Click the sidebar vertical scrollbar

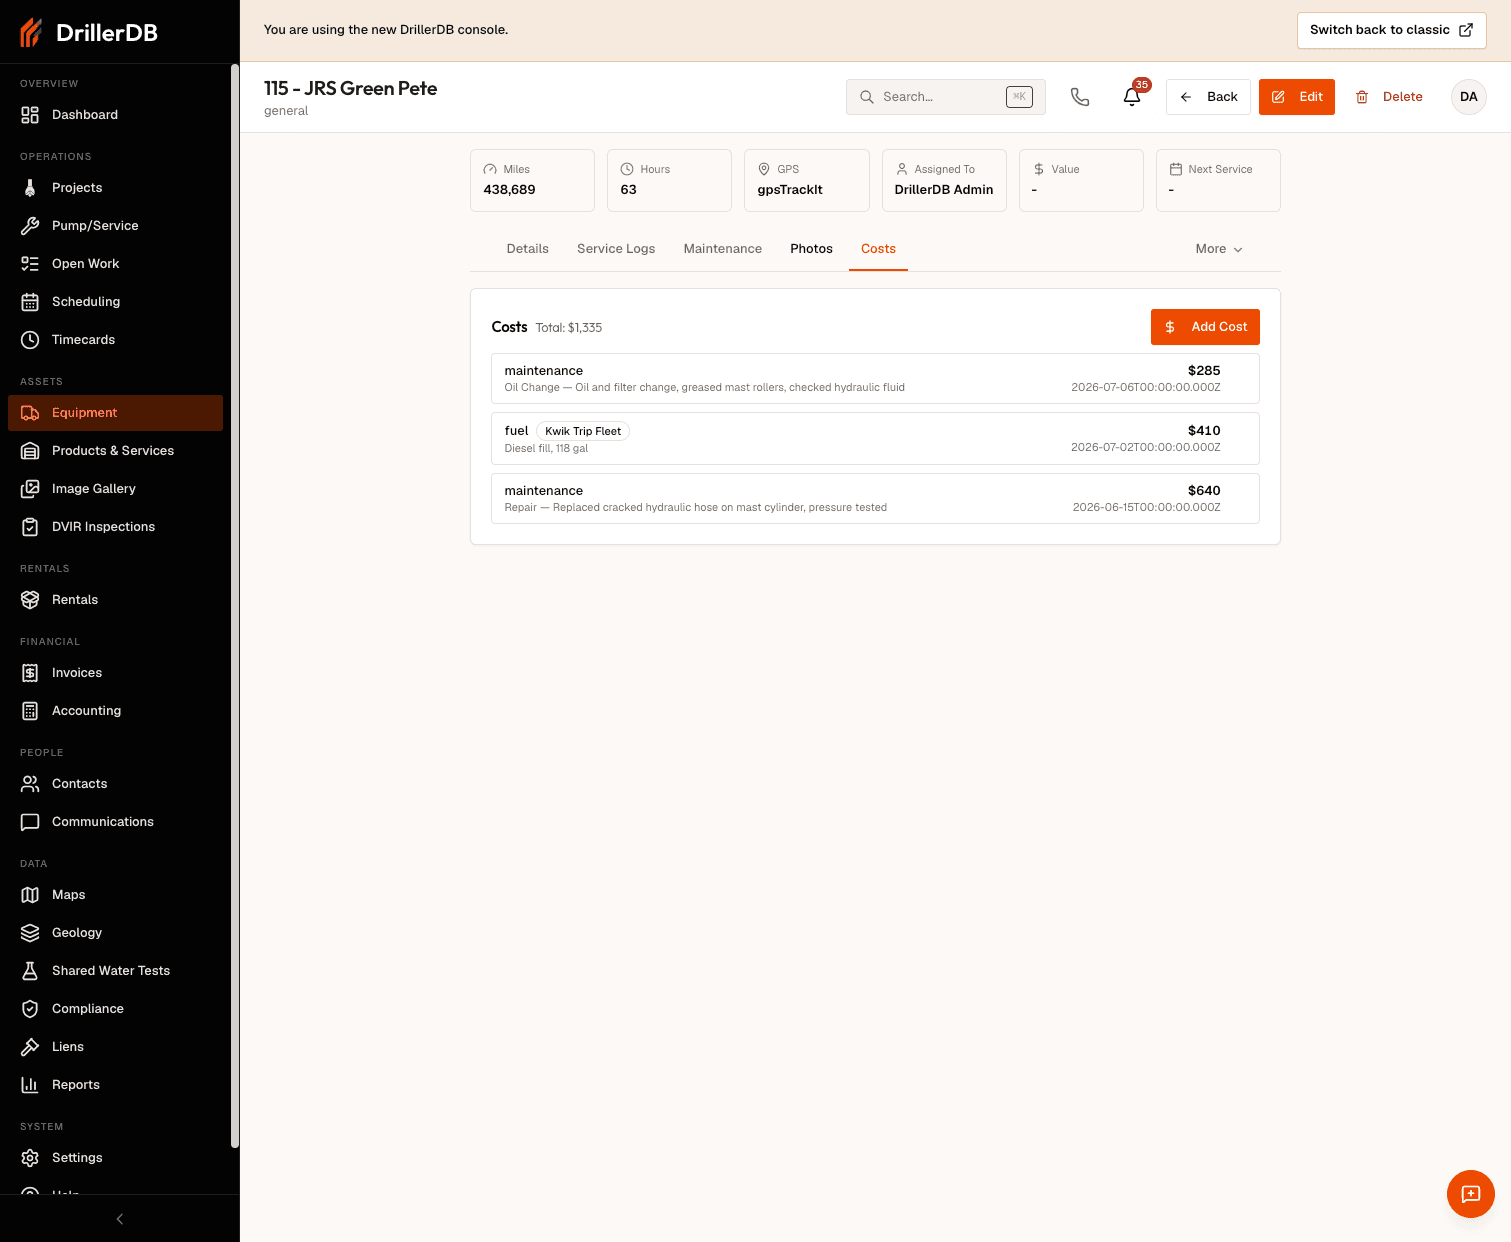(235, 605)
